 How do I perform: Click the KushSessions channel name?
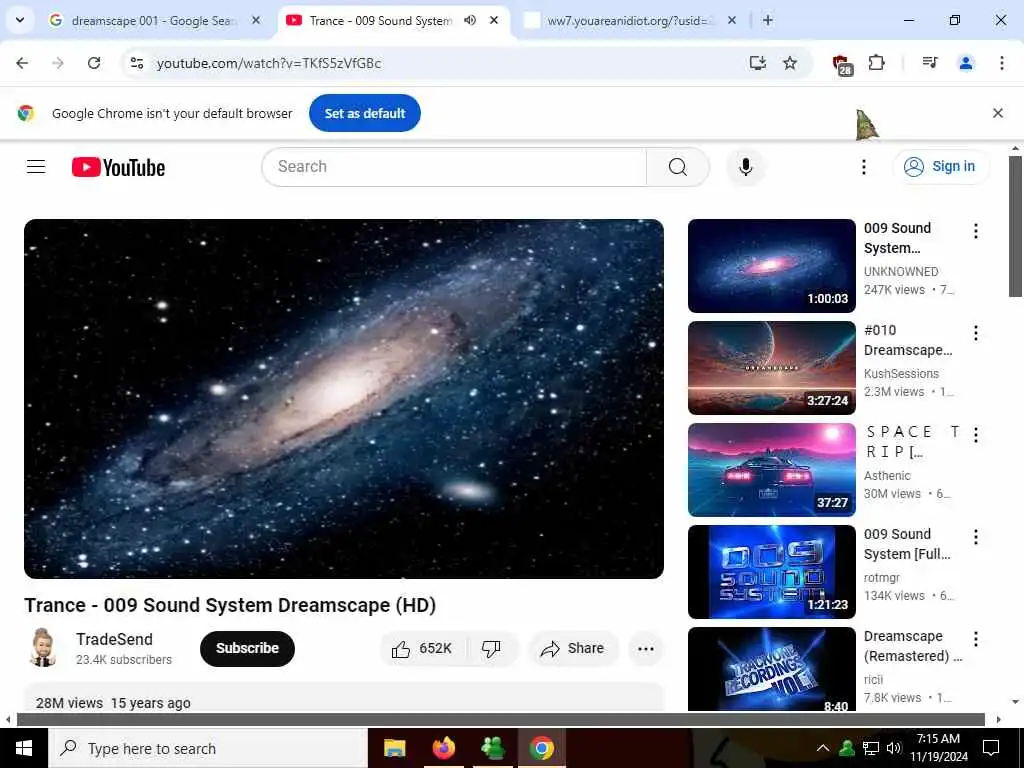[901, 374]
